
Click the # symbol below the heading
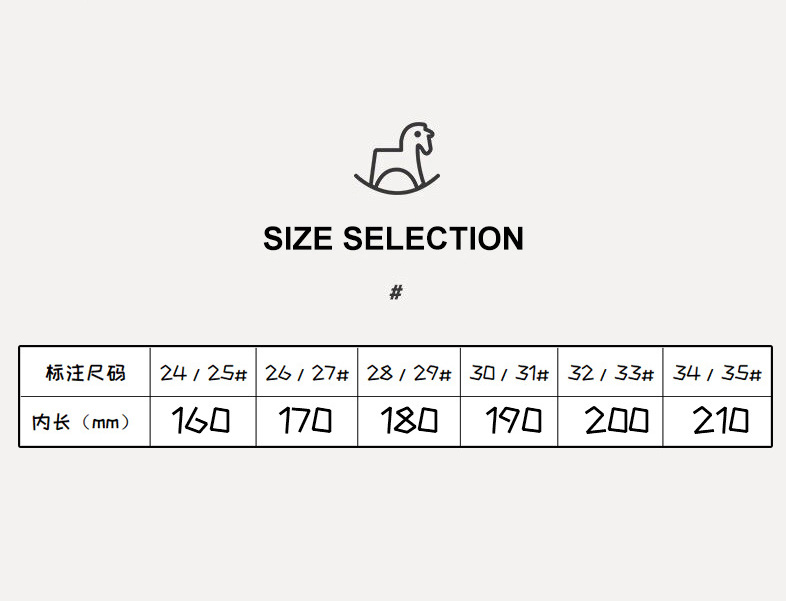coord(396,293)
